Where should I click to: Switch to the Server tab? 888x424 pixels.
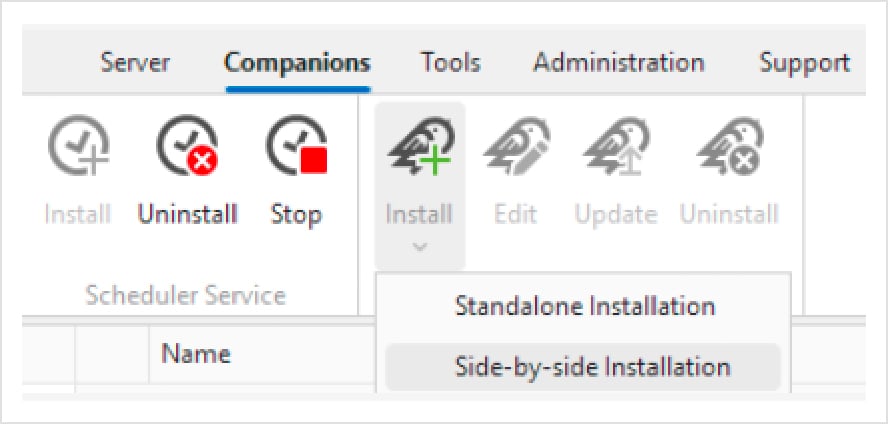[x=135, y=62]
